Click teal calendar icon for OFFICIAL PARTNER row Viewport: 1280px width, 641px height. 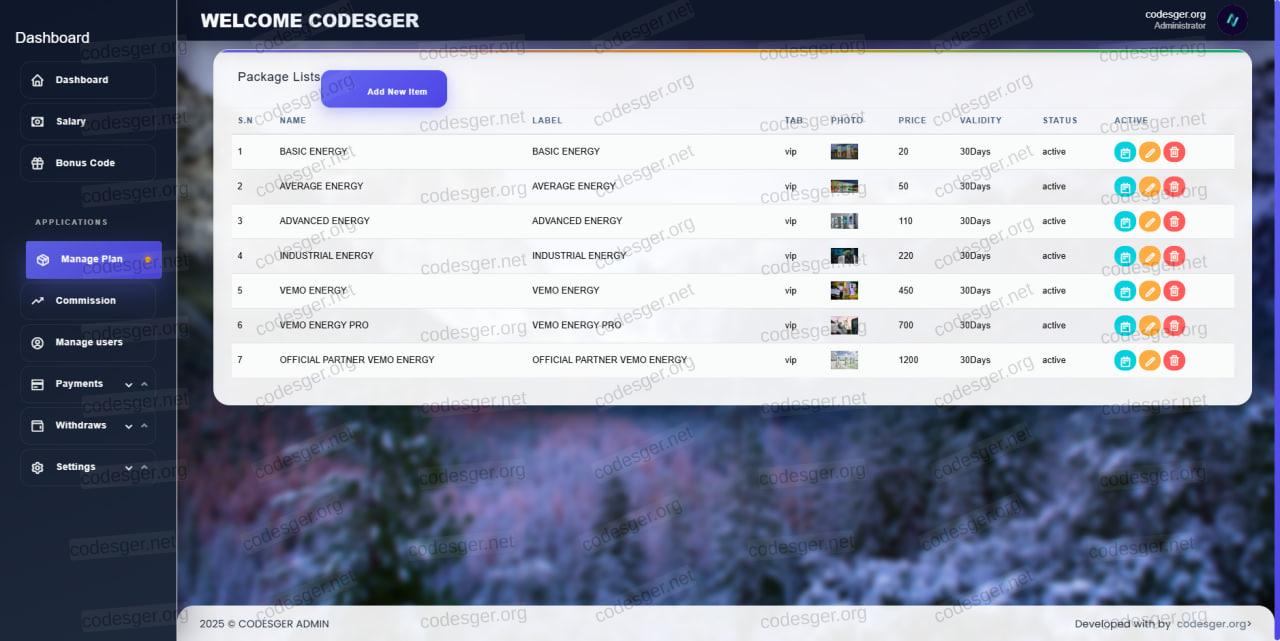click(1125, 360)
